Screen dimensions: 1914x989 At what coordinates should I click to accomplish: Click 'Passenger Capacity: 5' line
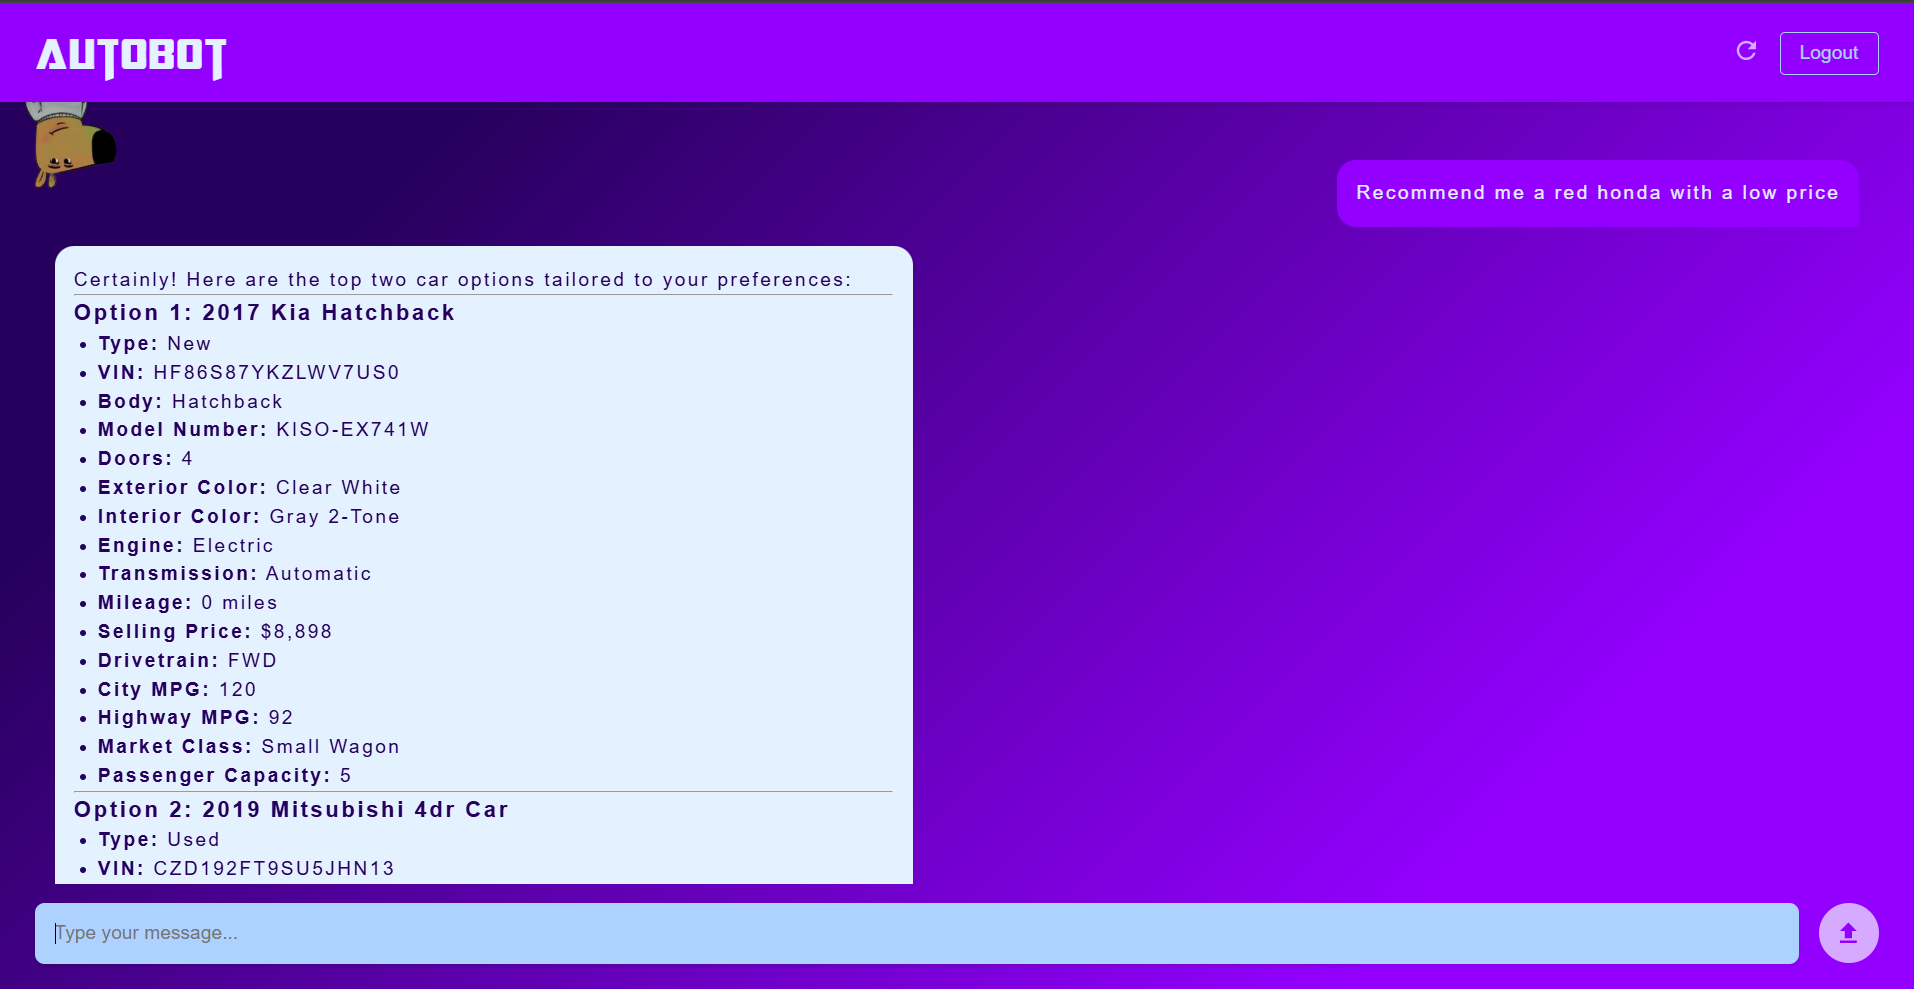224,776
